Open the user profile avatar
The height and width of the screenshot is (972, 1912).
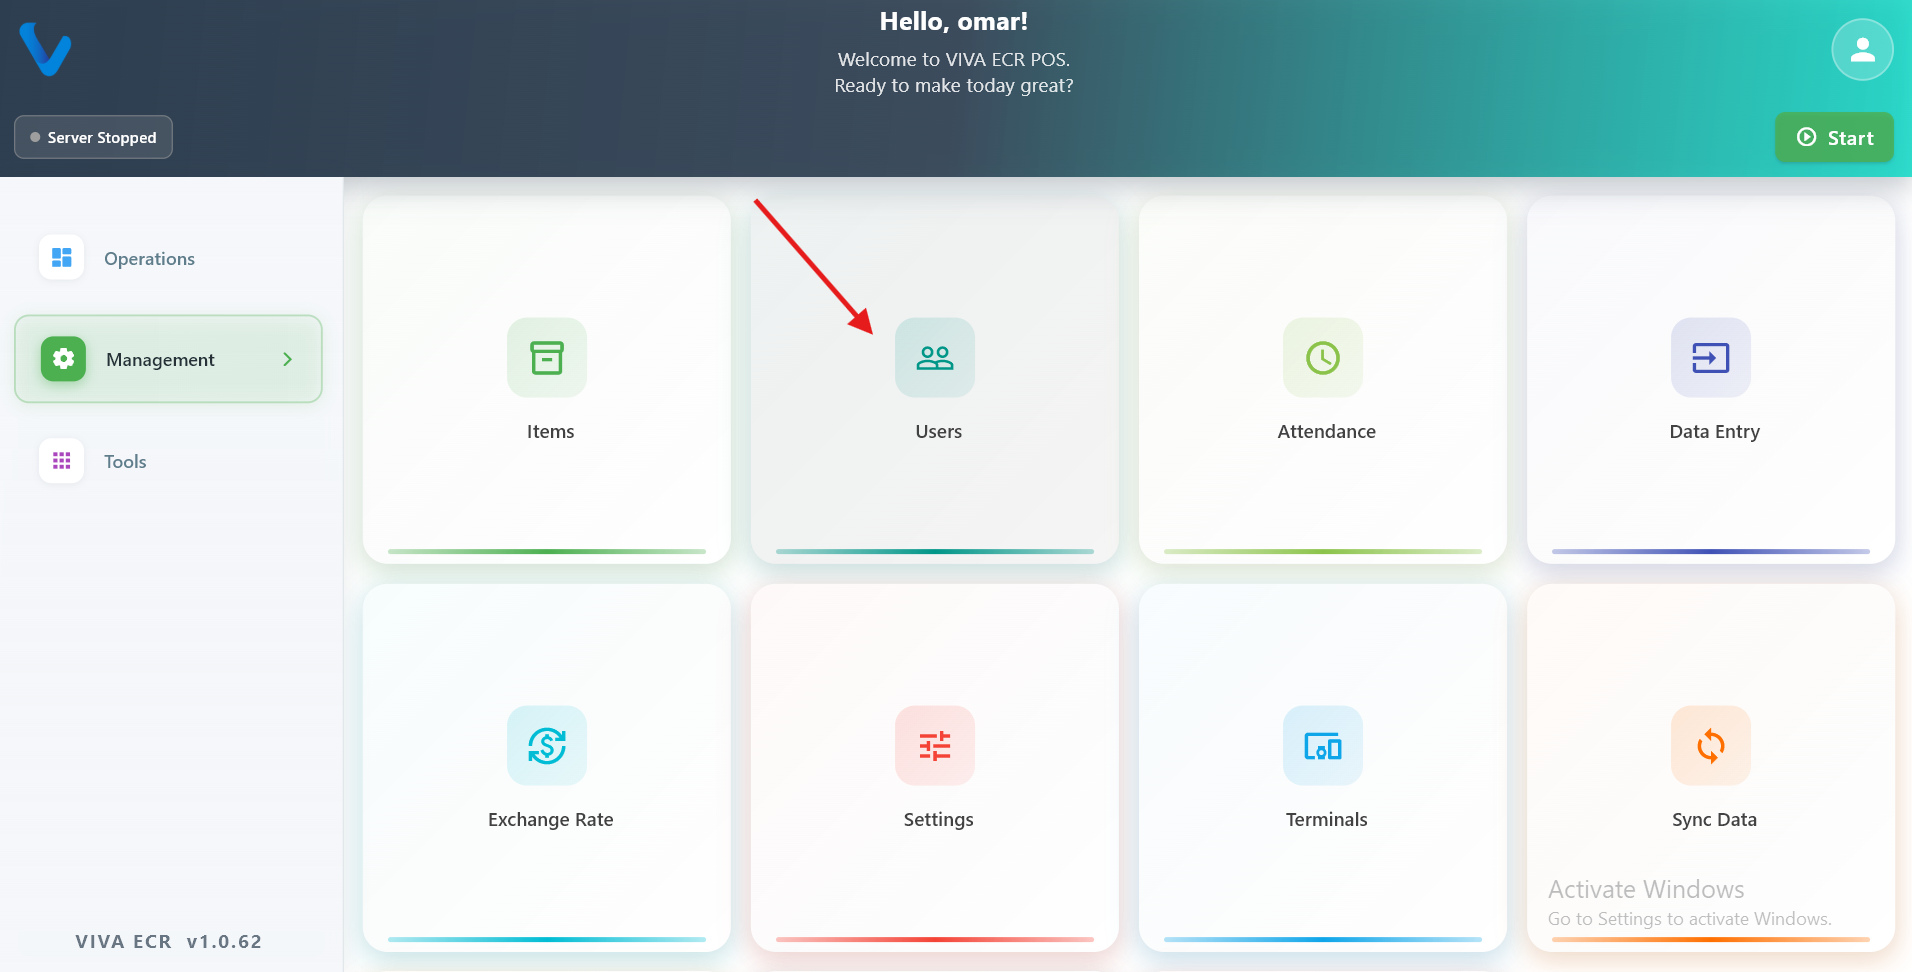click(x=1862, y=49)
